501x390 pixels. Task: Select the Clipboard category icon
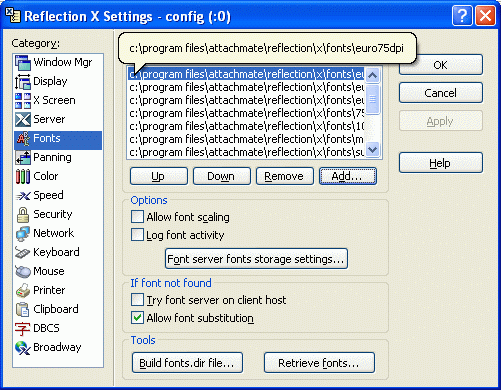(23, 310)
